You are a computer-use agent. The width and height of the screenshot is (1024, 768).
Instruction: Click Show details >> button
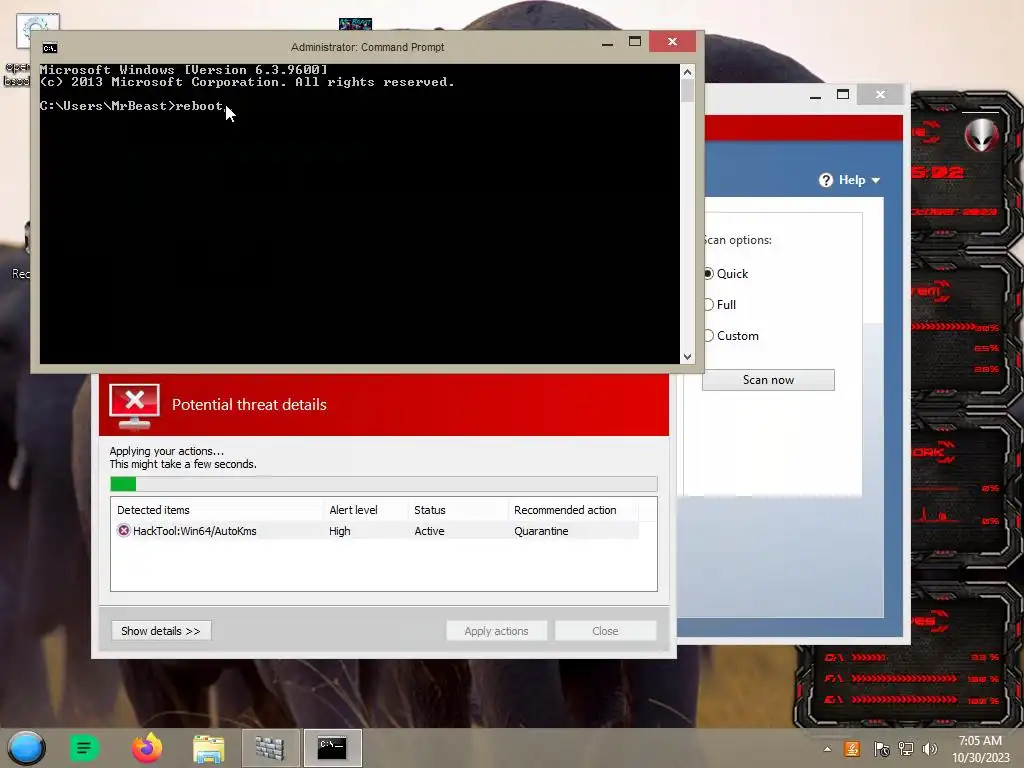tap(161, 631)
